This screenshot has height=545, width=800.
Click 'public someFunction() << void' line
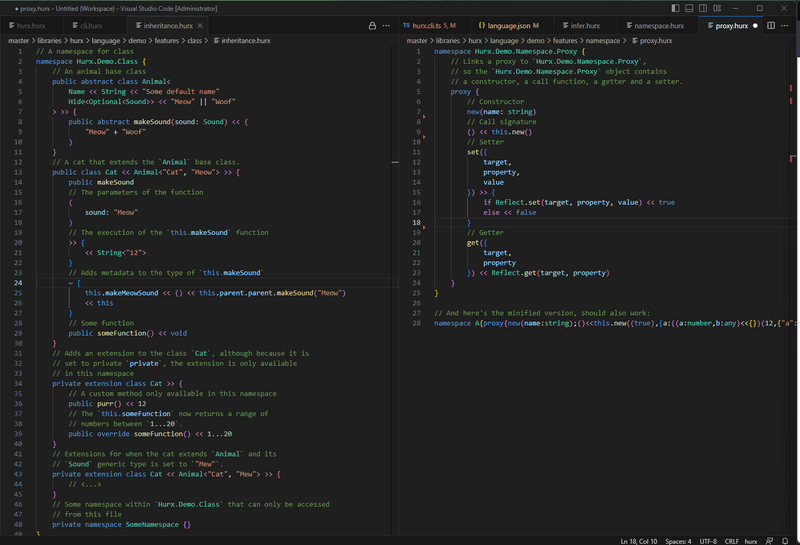pyautogui.click(x=128, y=333)
